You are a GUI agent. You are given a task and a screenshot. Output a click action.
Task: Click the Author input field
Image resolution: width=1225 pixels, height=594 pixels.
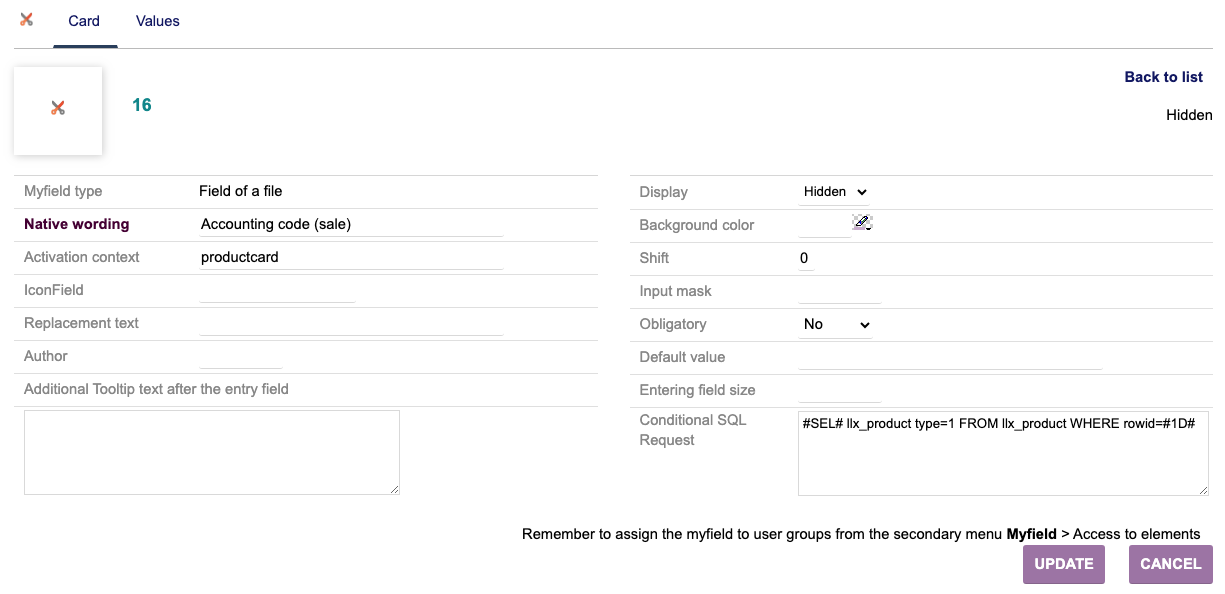coord(241,357)
